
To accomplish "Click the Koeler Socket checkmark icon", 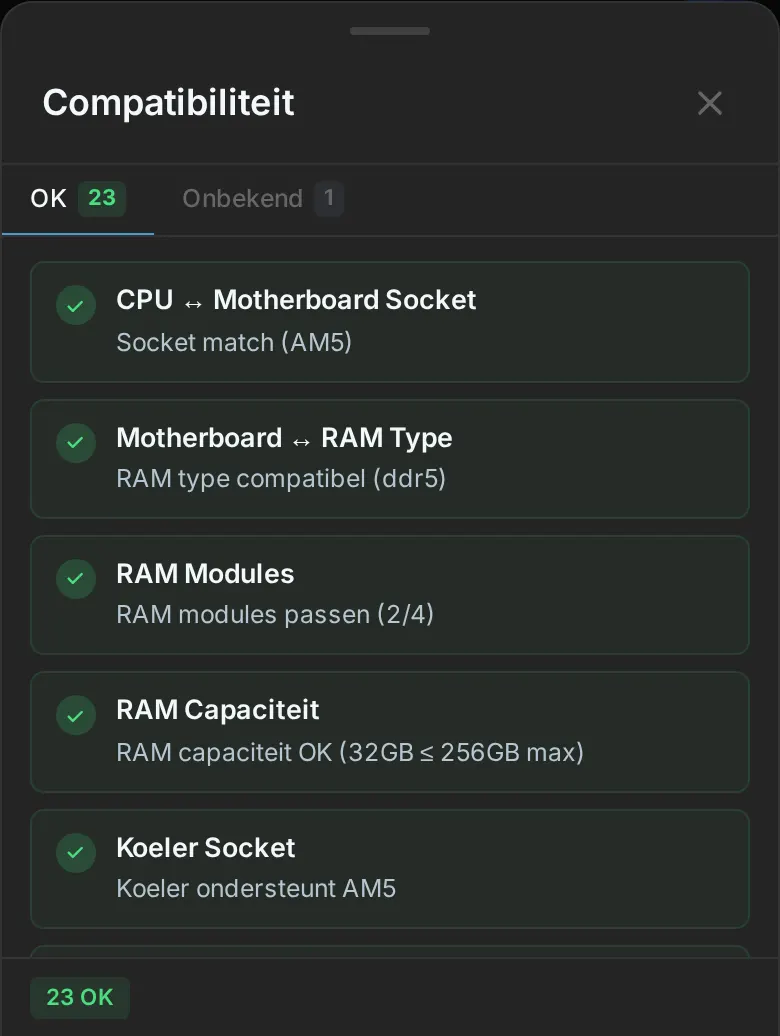I will point(76,852).
